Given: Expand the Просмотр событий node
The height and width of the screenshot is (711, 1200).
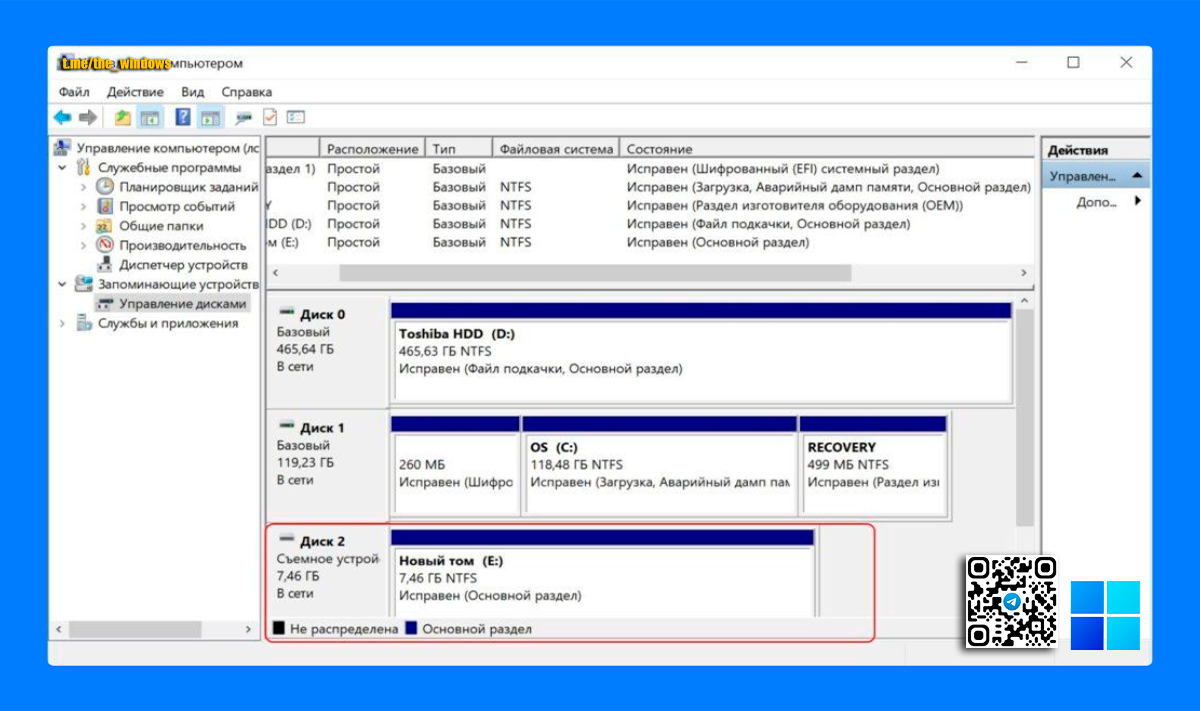Looking at the screenshot, I should [x=83, y=206].
